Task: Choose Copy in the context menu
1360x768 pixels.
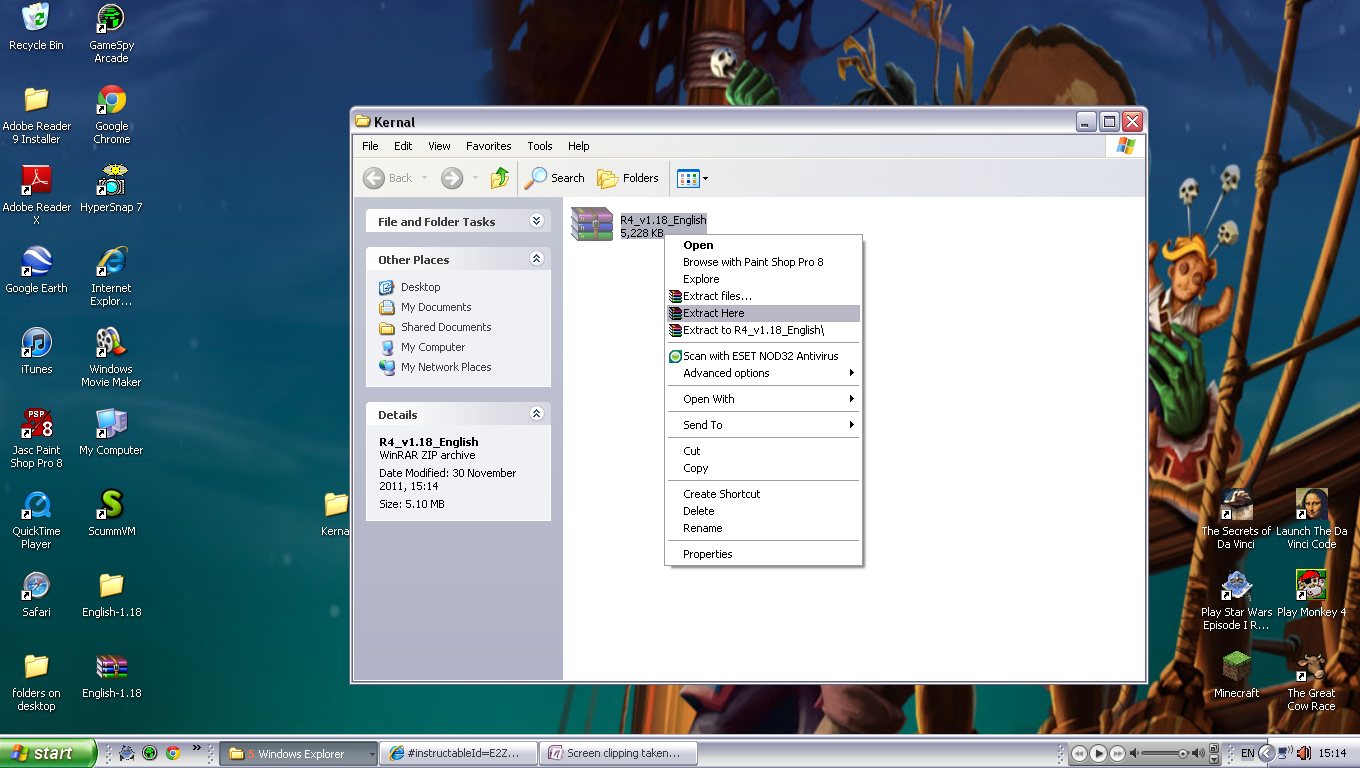Action: 764,468
